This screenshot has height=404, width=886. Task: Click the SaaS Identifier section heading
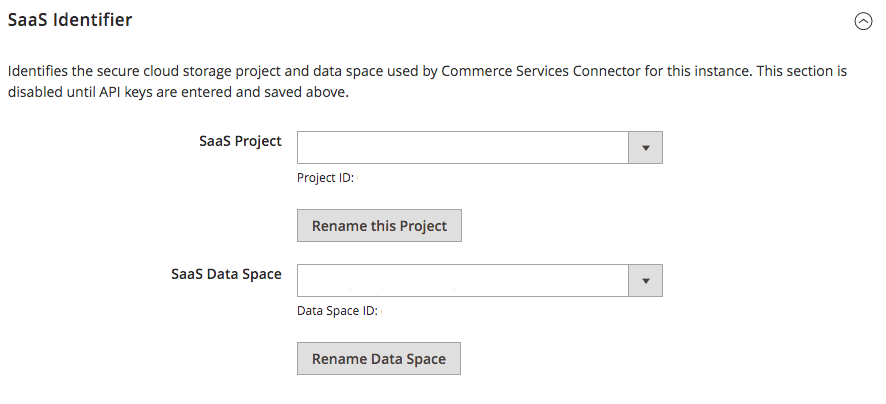tap(70, 20)
